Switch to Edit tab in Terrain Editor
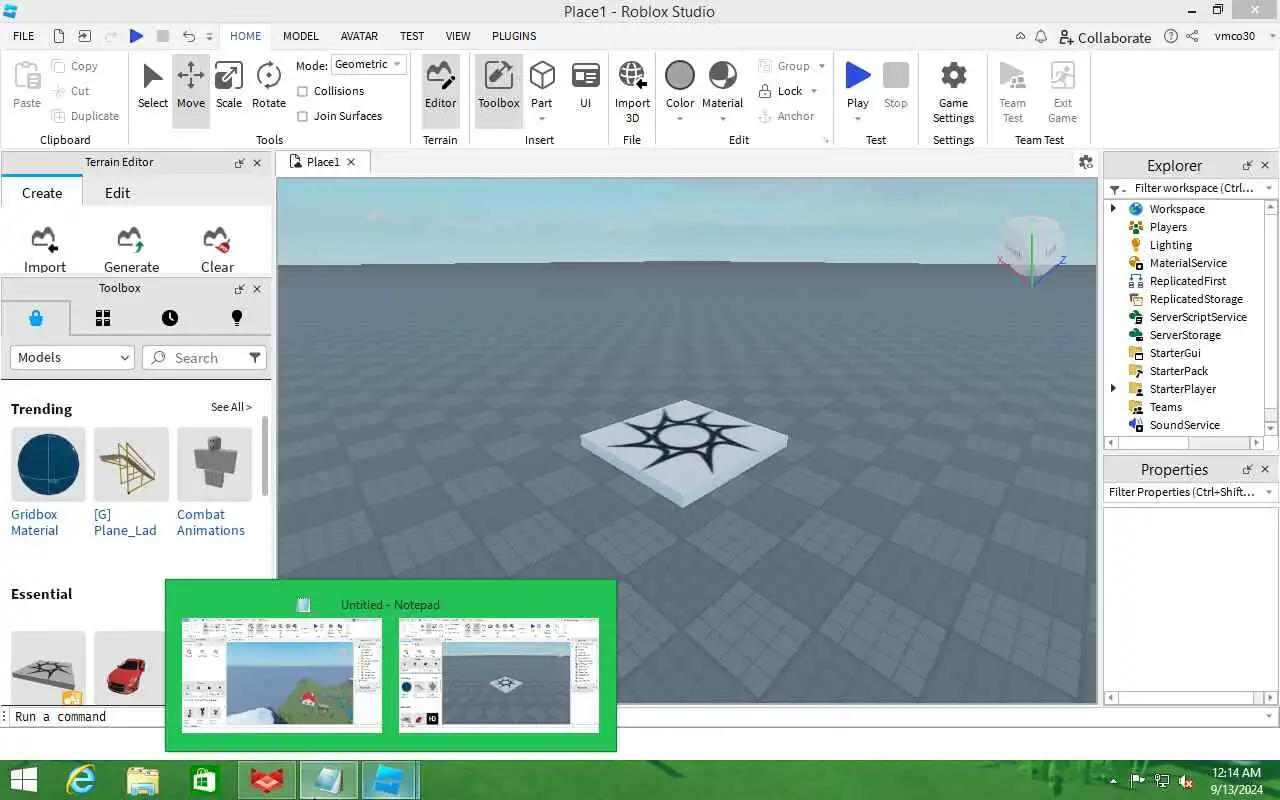This screenshot has width=1280, height=800. [x=117, y=193]
